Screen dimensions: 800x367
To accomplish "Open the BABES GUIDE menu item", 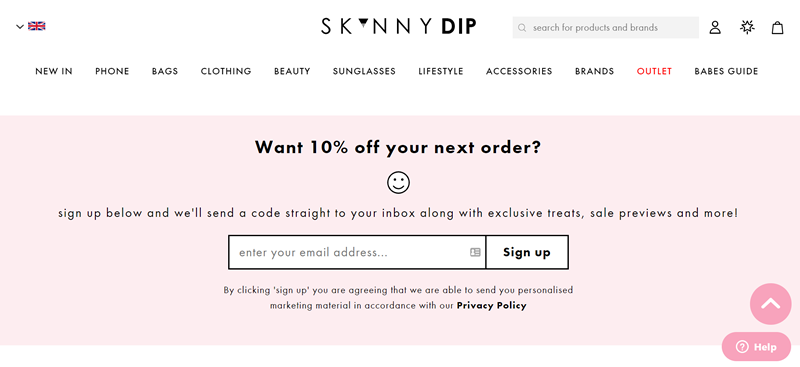I will pyautogui.click(x=726, y=71).
